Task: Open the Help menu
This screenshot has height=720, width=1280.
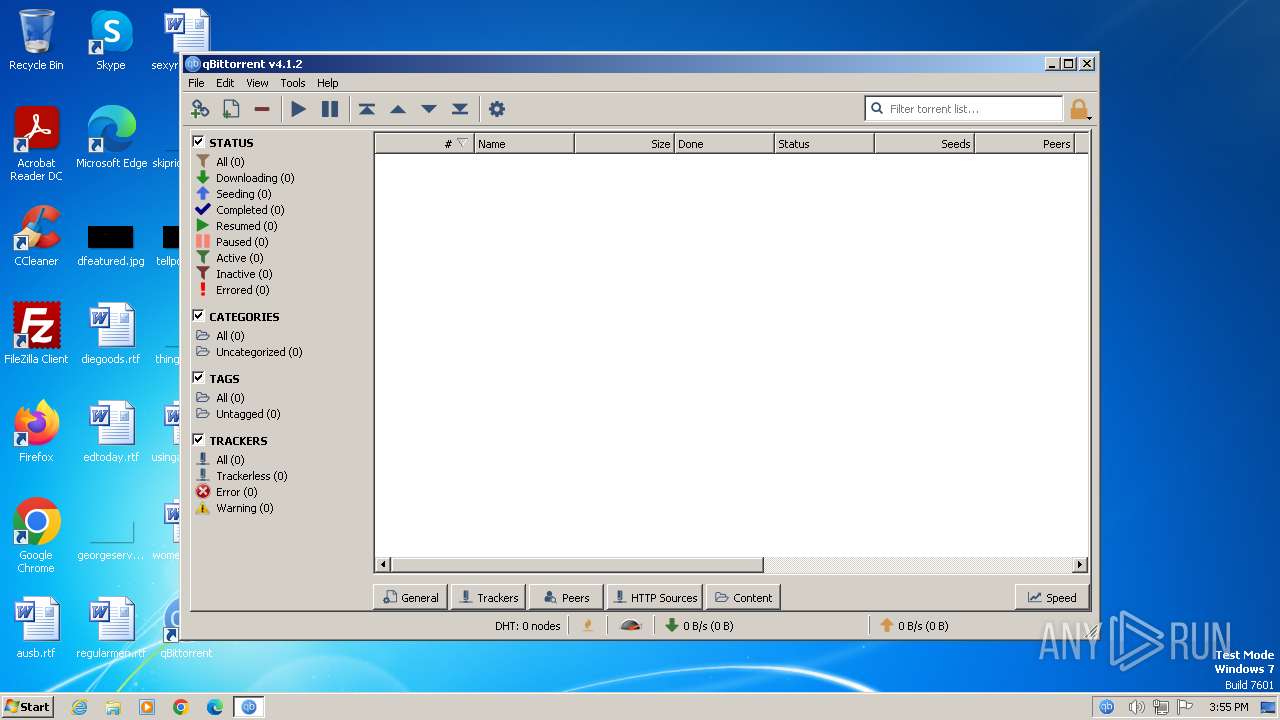Action: click(x=328, y=83)
